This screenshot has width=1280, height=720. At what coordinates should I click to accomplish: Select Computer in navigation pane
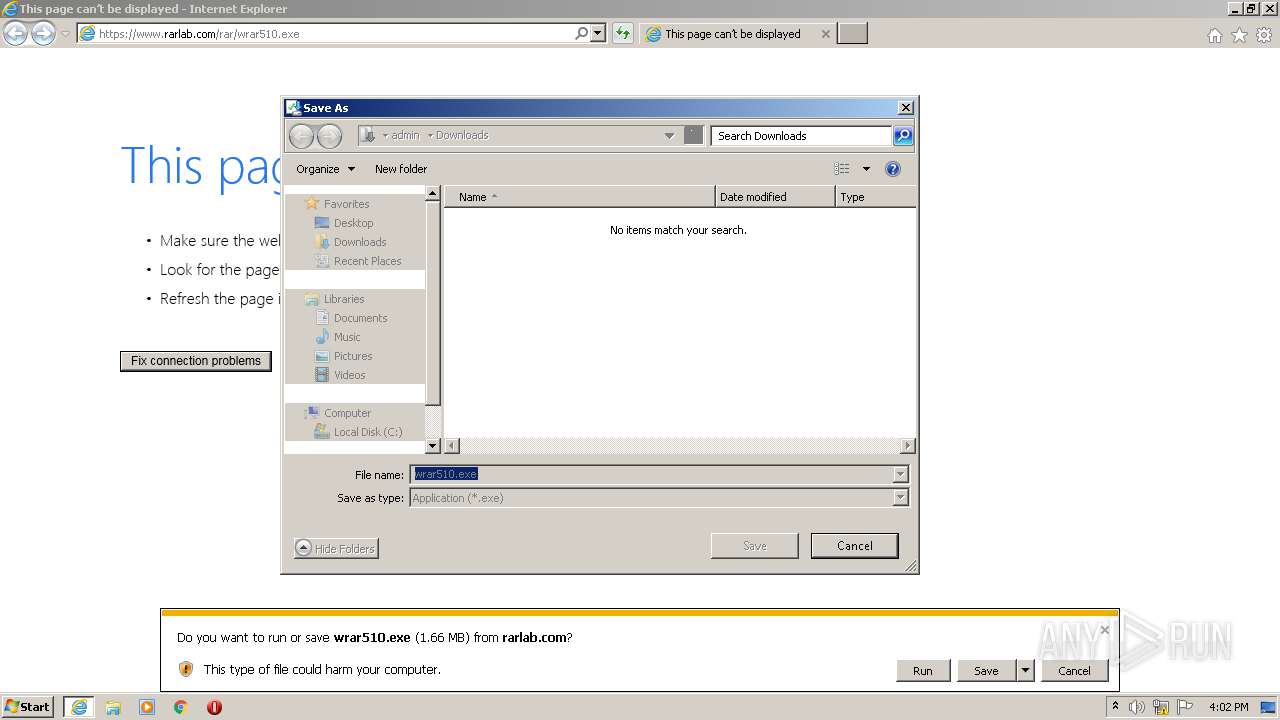(x=347, y=413)
